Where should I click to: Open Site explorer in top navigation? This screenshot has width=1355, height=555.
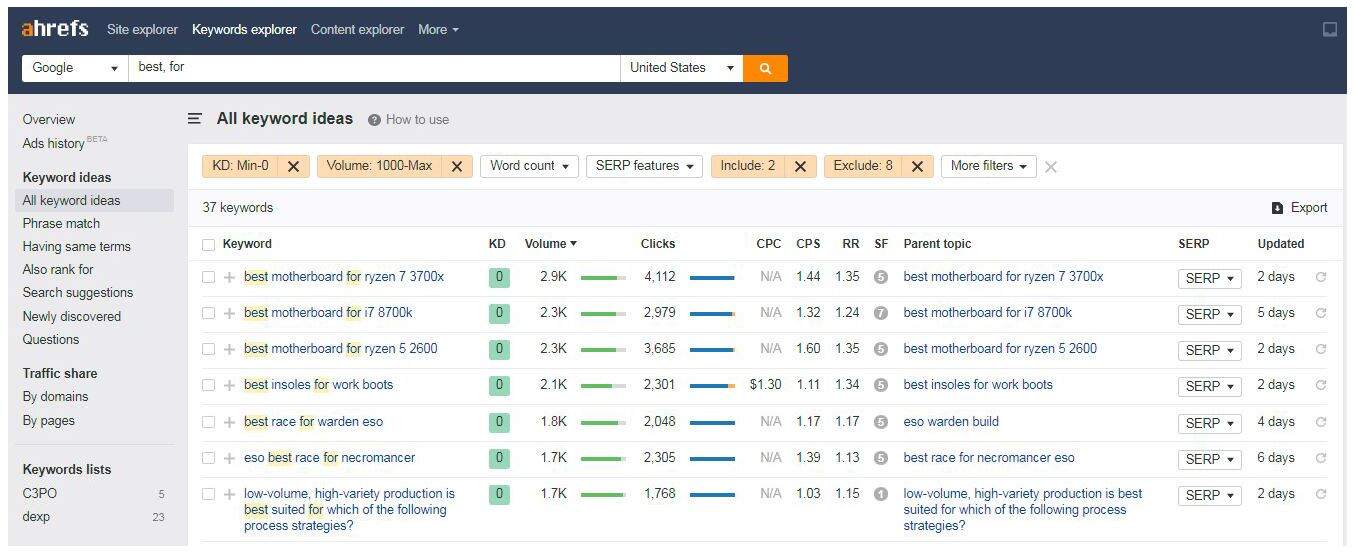[x=142, y=30]
